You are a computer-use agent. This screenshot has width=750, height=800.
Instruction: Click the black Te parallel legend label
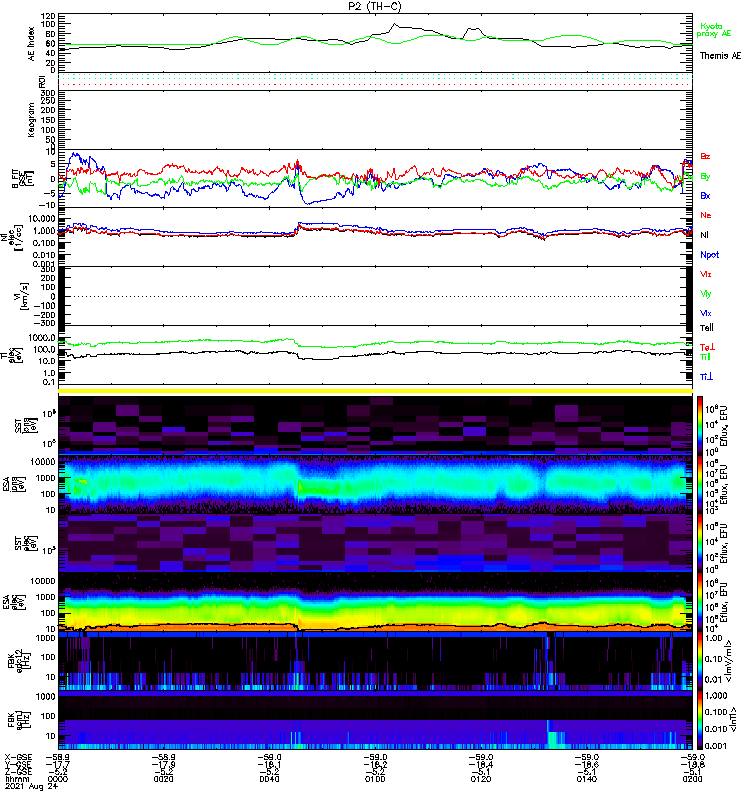706,328
